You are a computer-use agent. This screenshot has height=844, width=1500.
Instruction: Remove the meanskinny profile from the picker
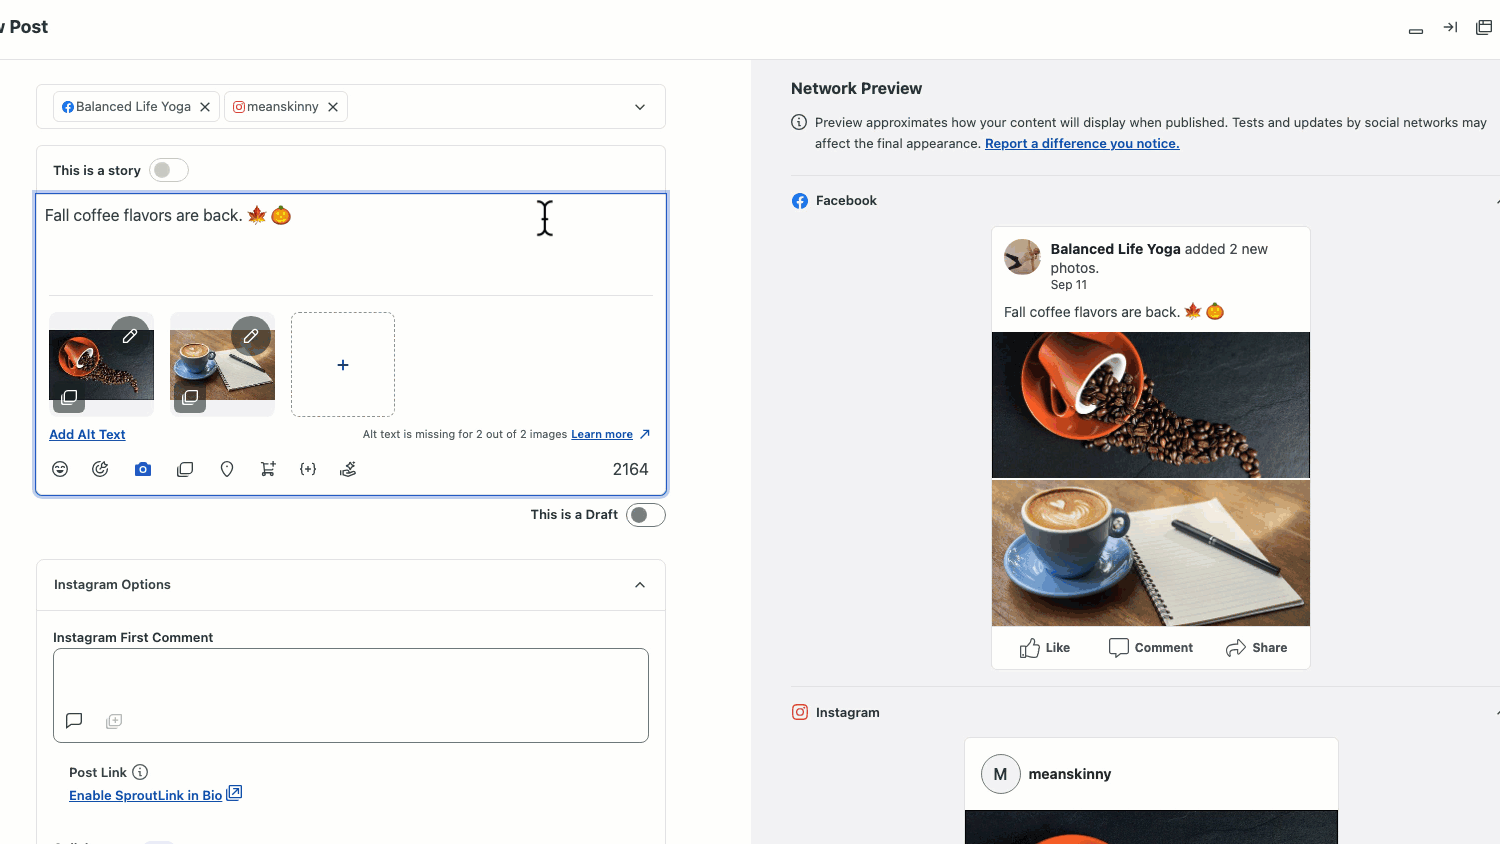tap(333, 107)
